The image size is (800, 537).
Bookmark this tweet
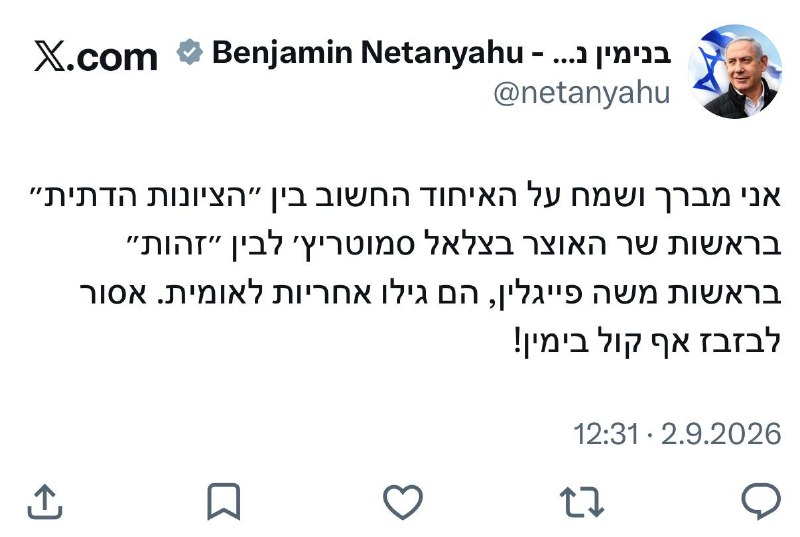pos(223,501)
